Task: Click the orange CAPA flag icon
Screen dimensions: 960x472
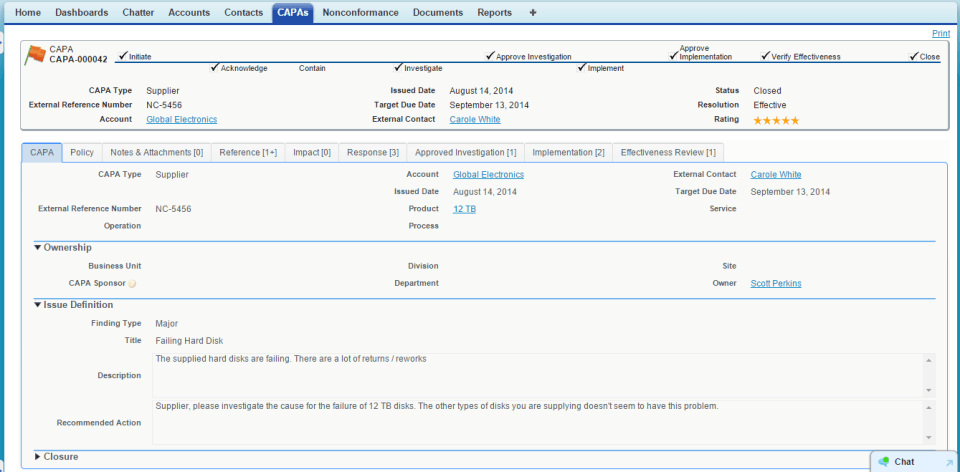Action: coord(36,54)
